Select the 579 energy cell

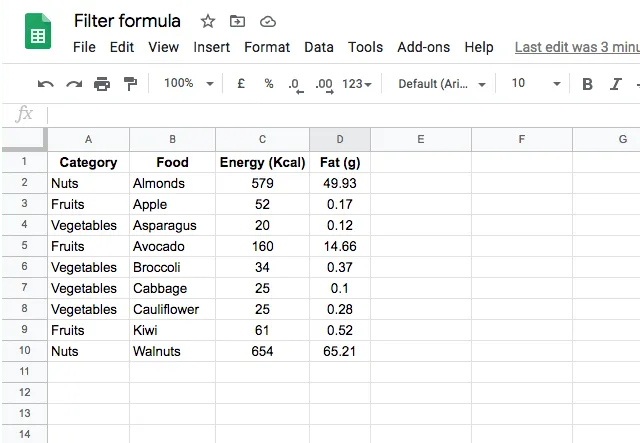coord(262,183)
